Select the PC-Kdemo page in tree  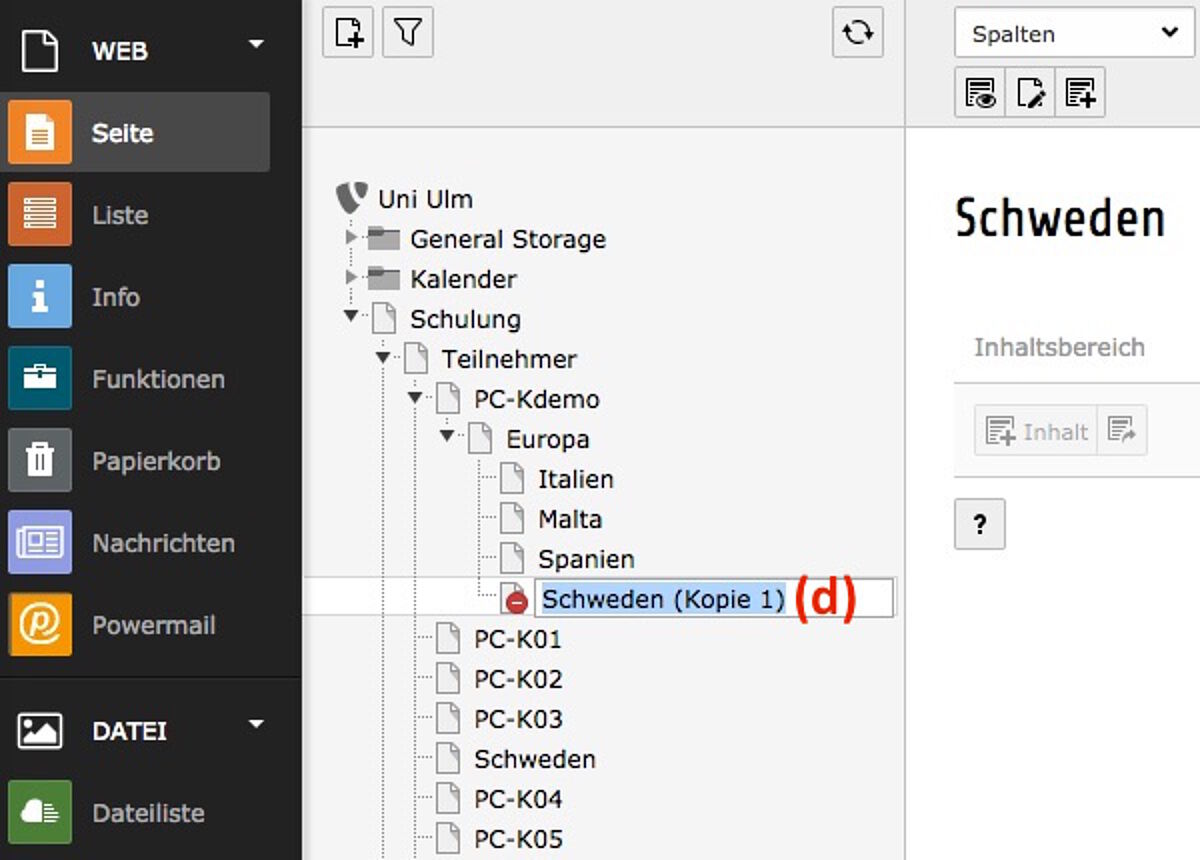pos(537,399)
